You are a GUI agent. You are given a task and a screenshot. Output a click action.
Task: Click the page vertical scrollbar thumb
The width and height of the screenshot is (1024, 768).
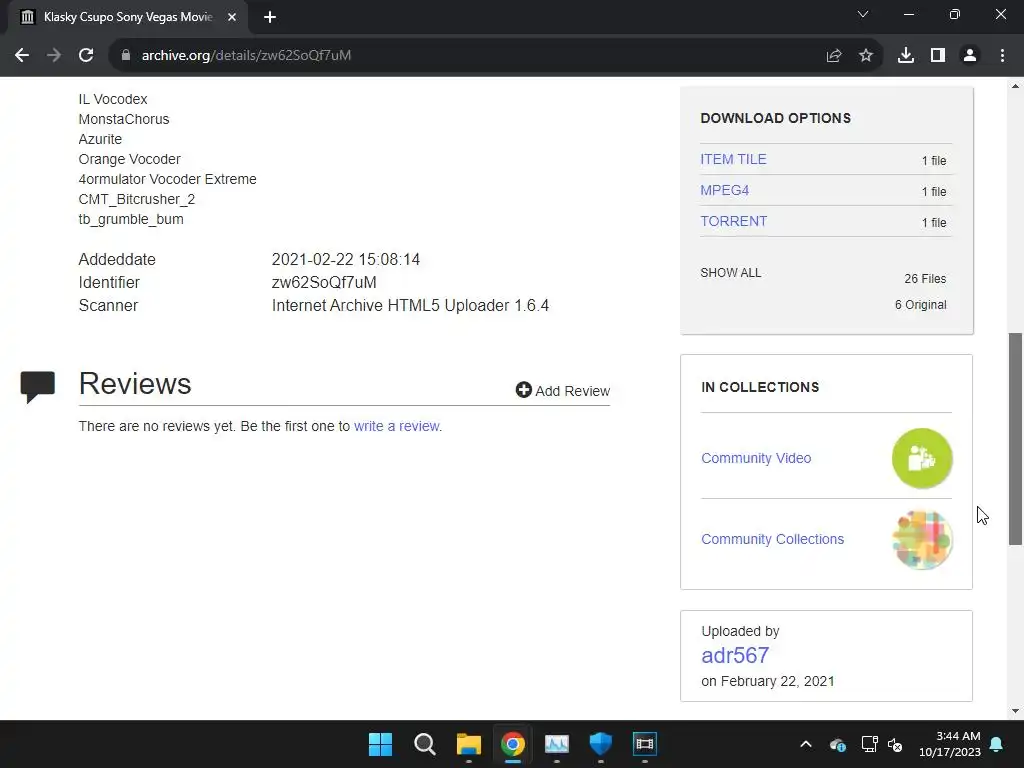[x=1015, y=438]
